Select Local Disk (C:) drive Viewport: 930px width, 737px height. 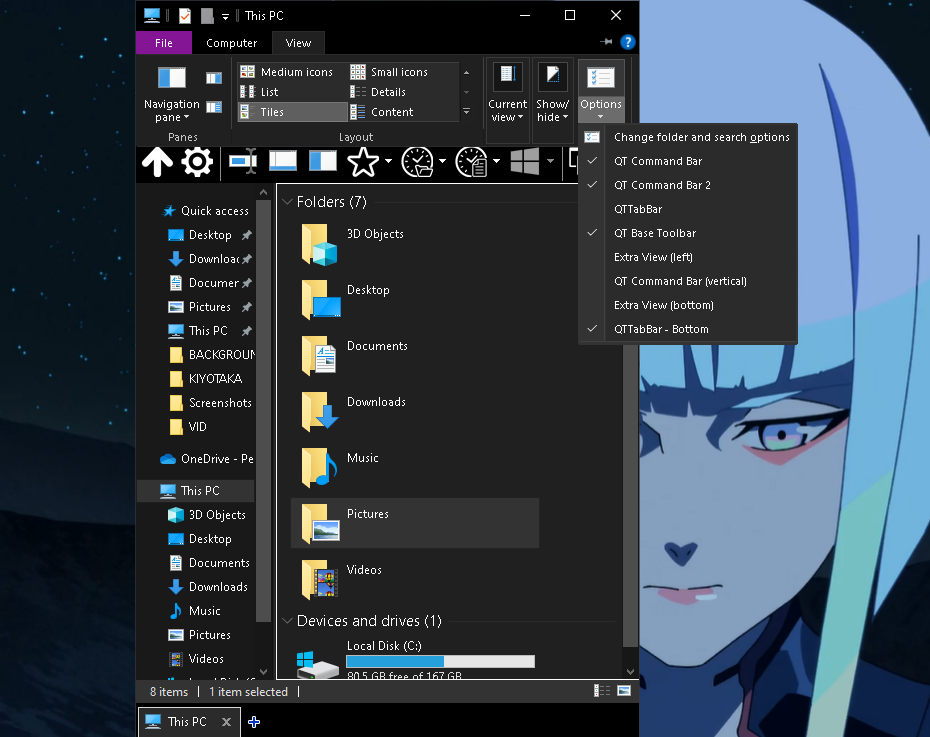pos(415,659)
